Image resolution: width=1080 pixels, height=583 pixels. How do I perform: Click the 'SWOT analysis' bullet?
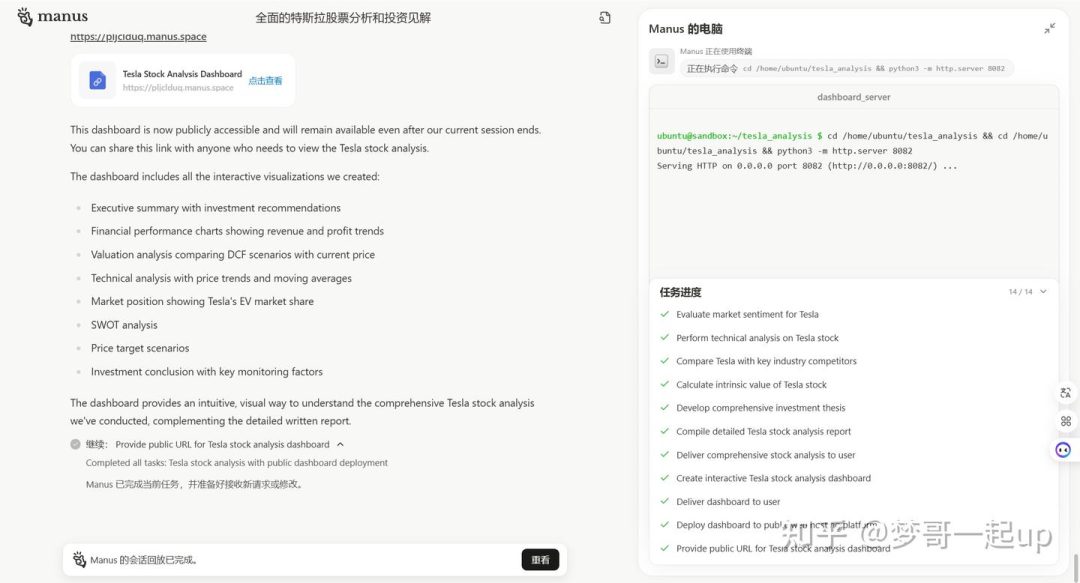(124, 325)
